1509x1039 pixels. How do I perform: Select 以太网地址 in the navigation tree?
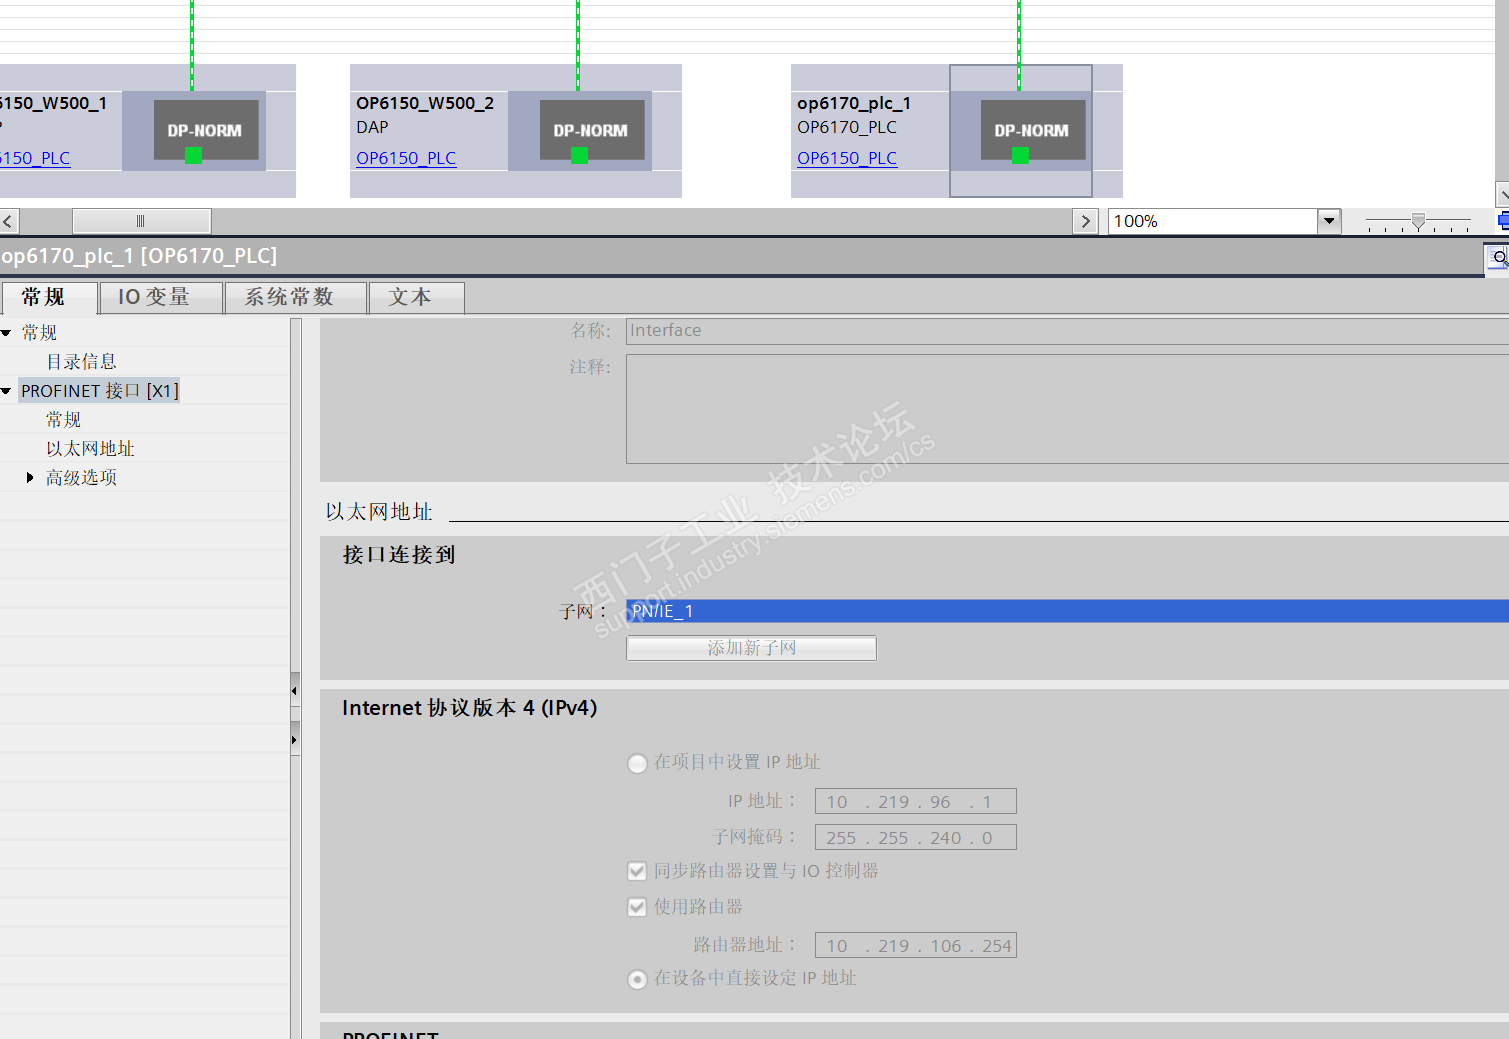[90, 449]
